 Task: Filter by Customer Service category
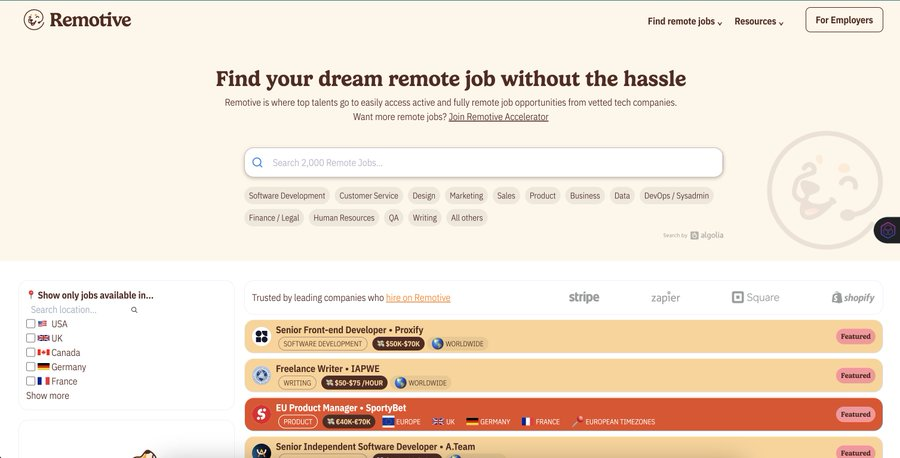(x=368, y=196)
